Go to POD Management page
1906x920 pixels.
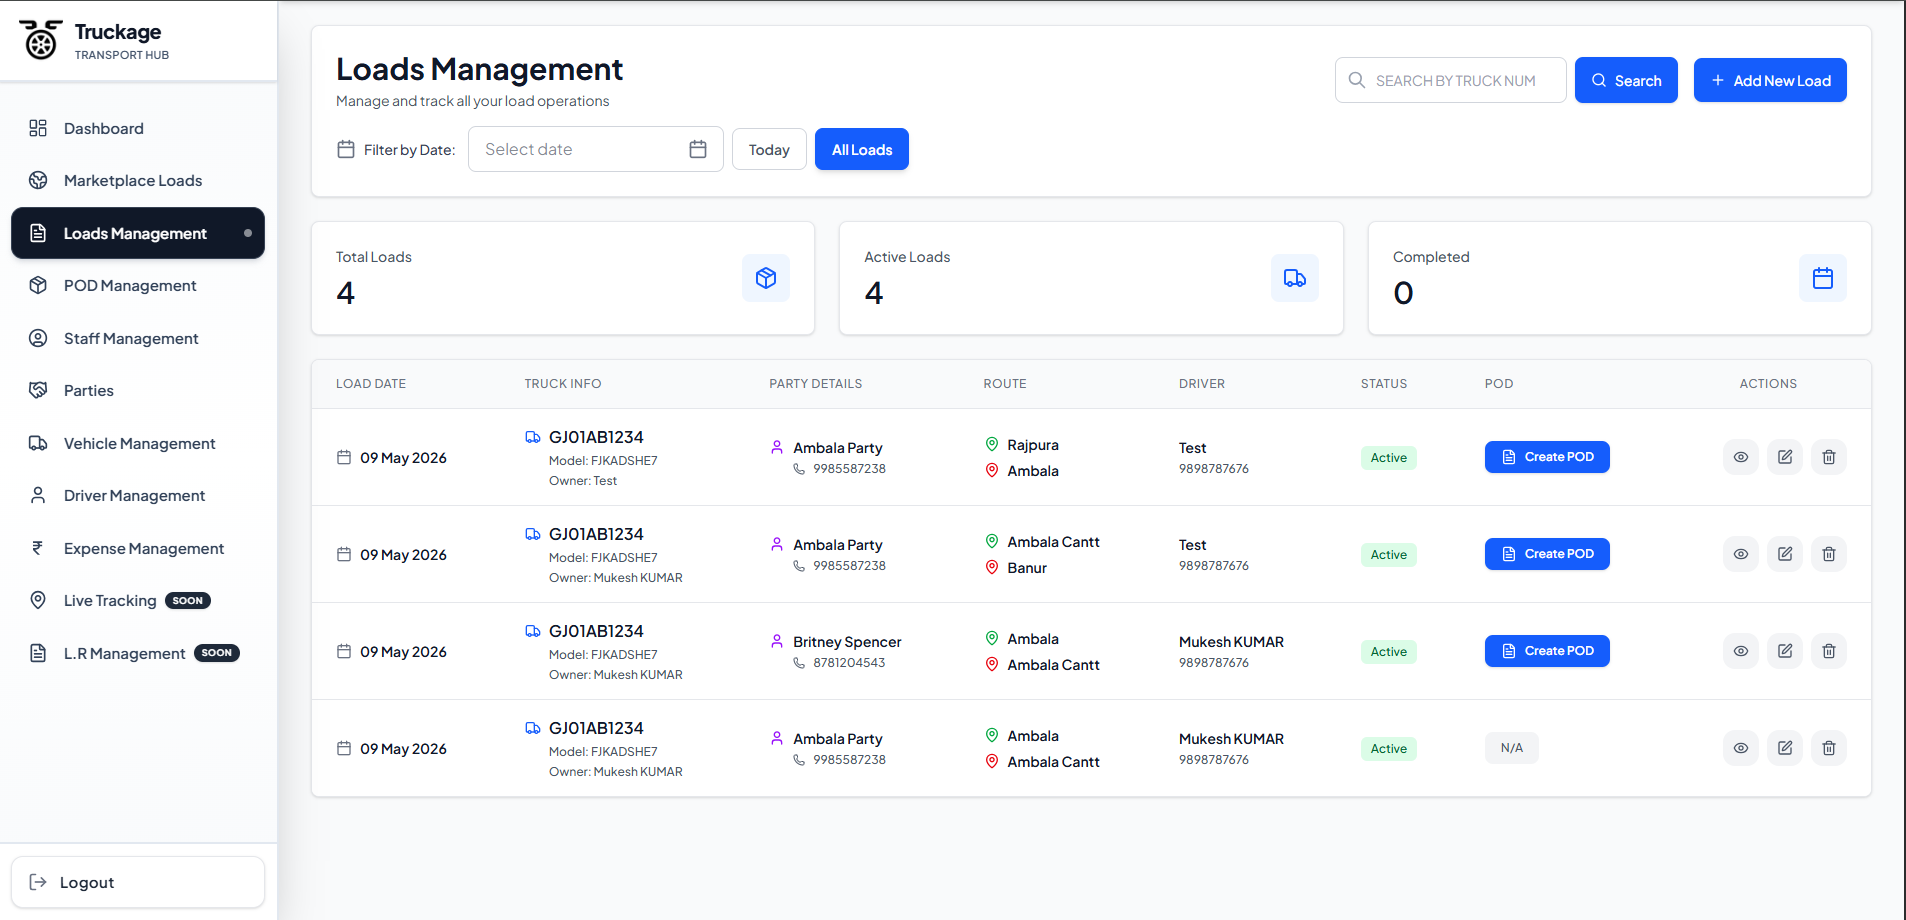point(138,285)
